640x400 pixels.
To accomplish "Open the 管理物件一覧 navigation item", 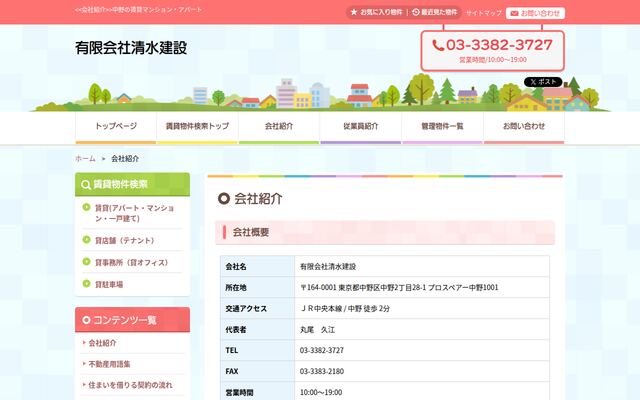I will [x=442, y=128].
